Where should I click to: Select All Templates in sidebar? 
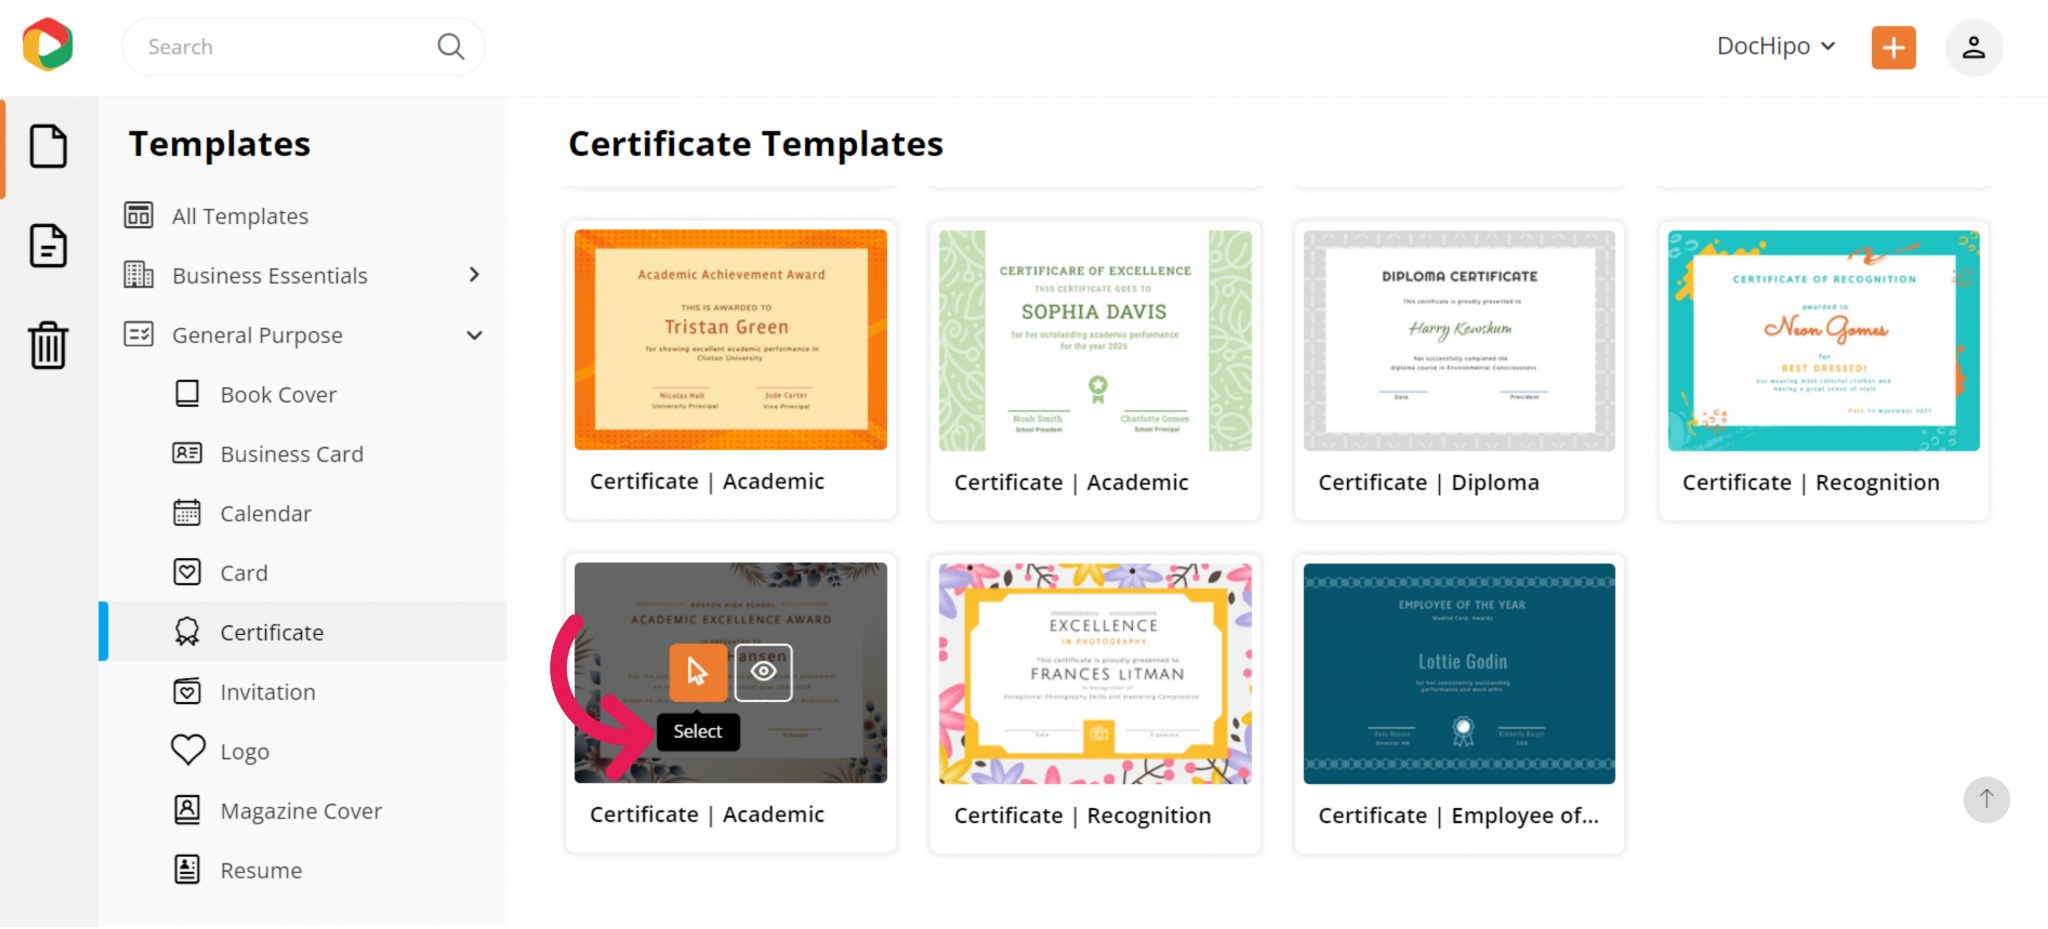[x=240, y=216]
